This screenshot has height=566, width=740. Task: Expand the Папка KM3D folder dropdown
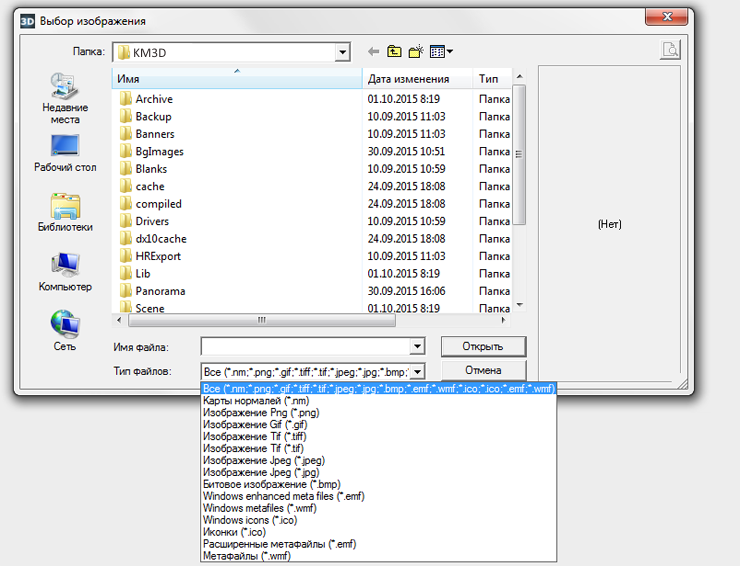pyautogui.click(x=343, y=52)
